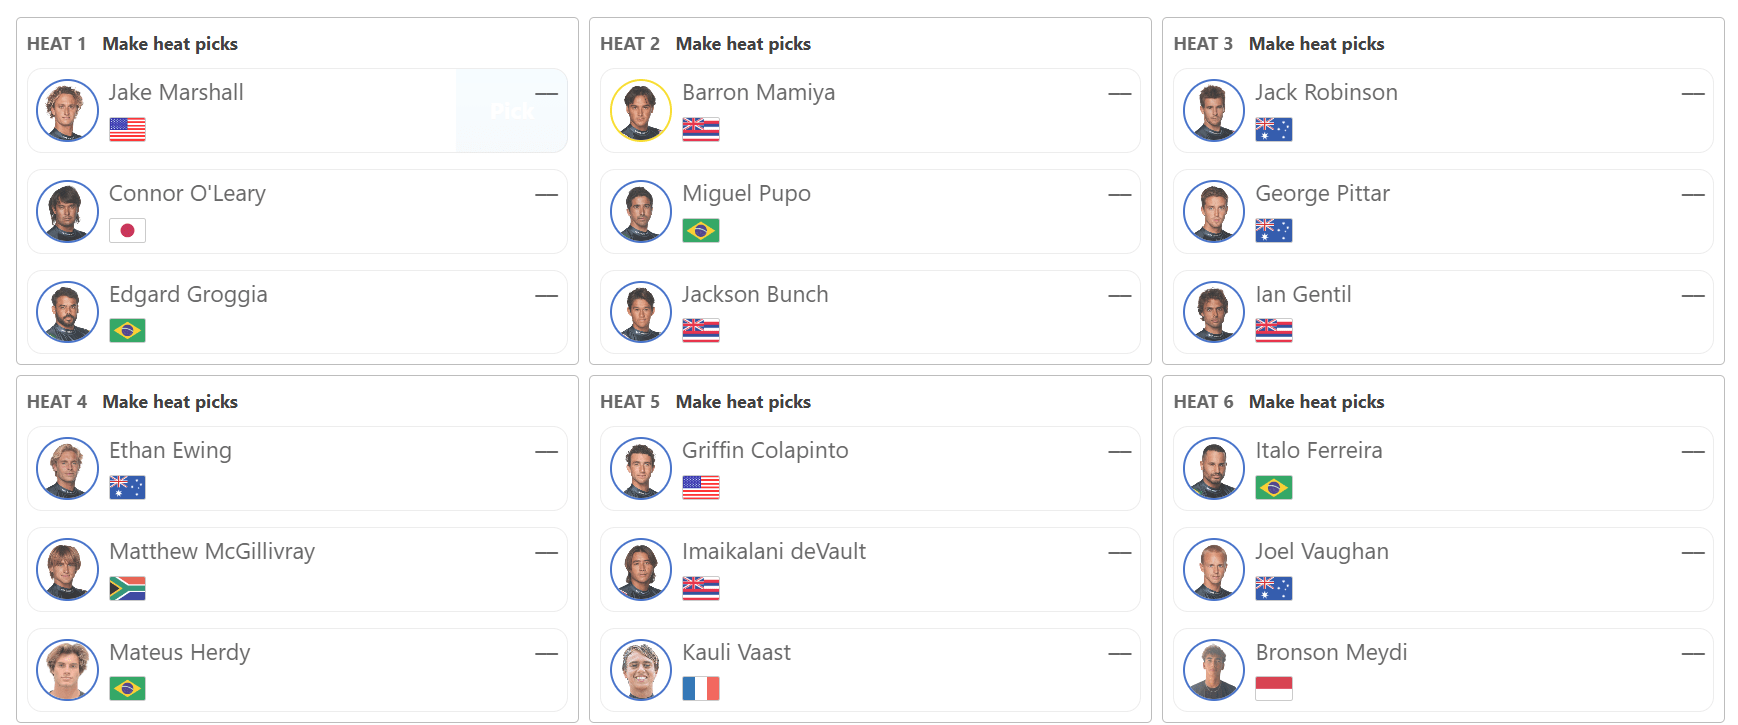Click Barron Mamiya's yellow-ringed avatar
Image resolution: width=1738 pixels, height=725 pixels.
point(640,111)
